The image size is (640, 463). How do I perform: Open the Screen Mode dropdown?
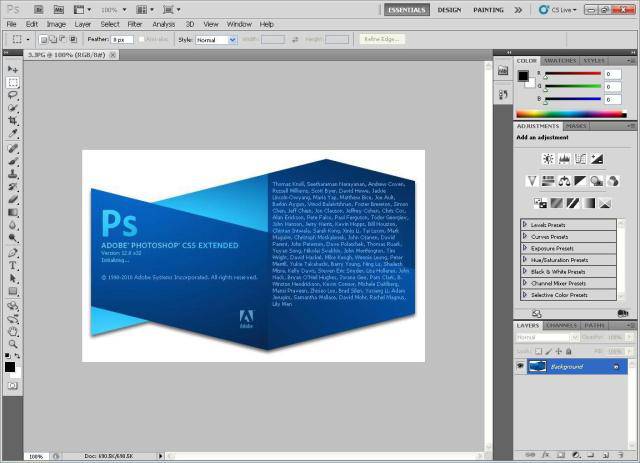(x=172, y=9)
